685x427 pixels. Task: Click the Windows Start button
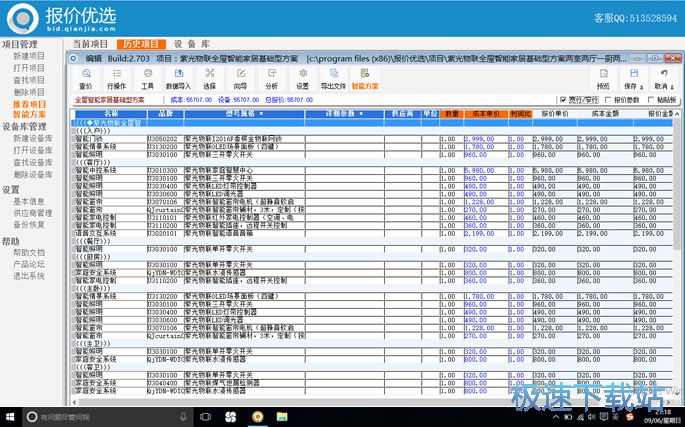10,416
